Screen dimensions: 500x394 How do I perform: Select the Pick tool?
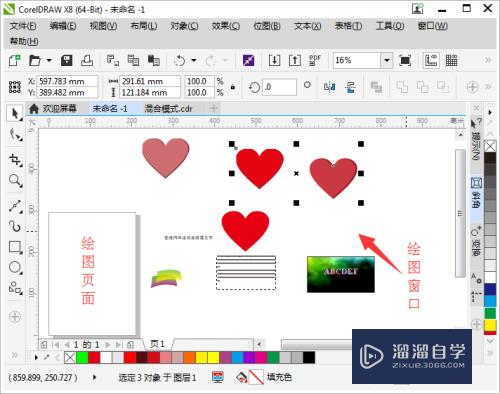pos(15,114)
